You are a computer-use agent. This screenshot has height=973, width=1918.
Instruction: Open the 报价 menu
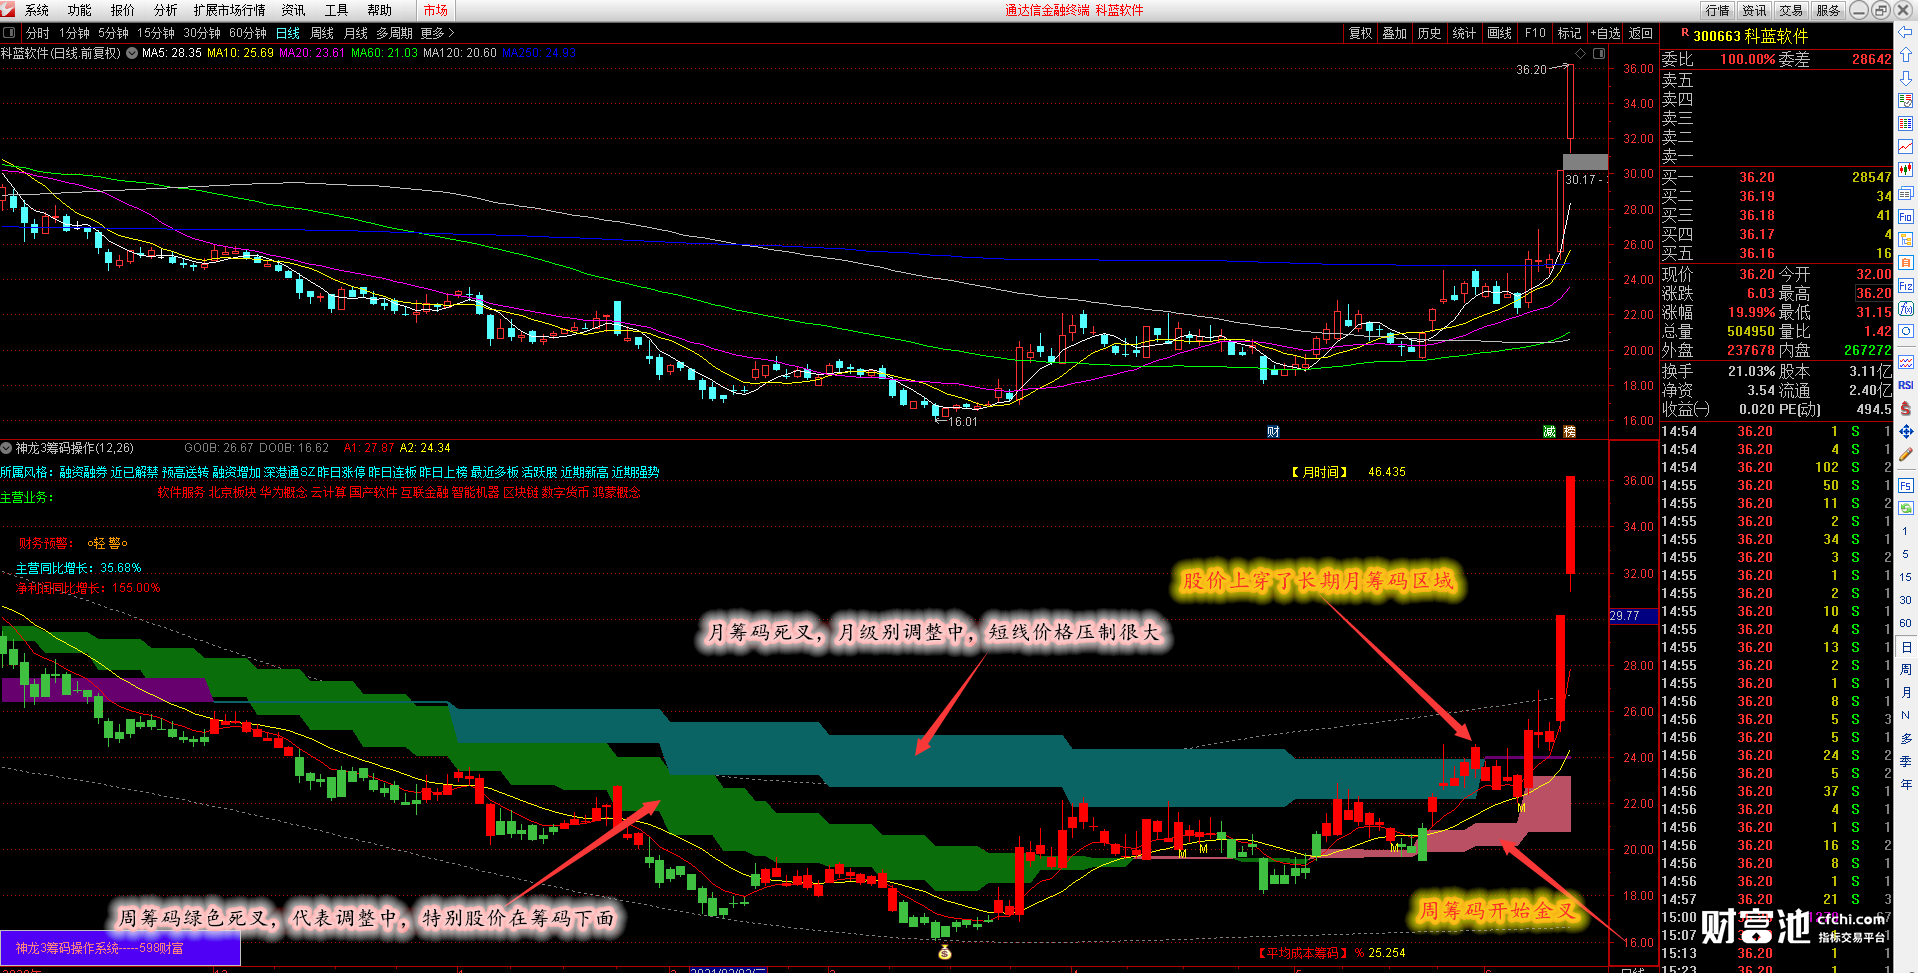(123, 10)
